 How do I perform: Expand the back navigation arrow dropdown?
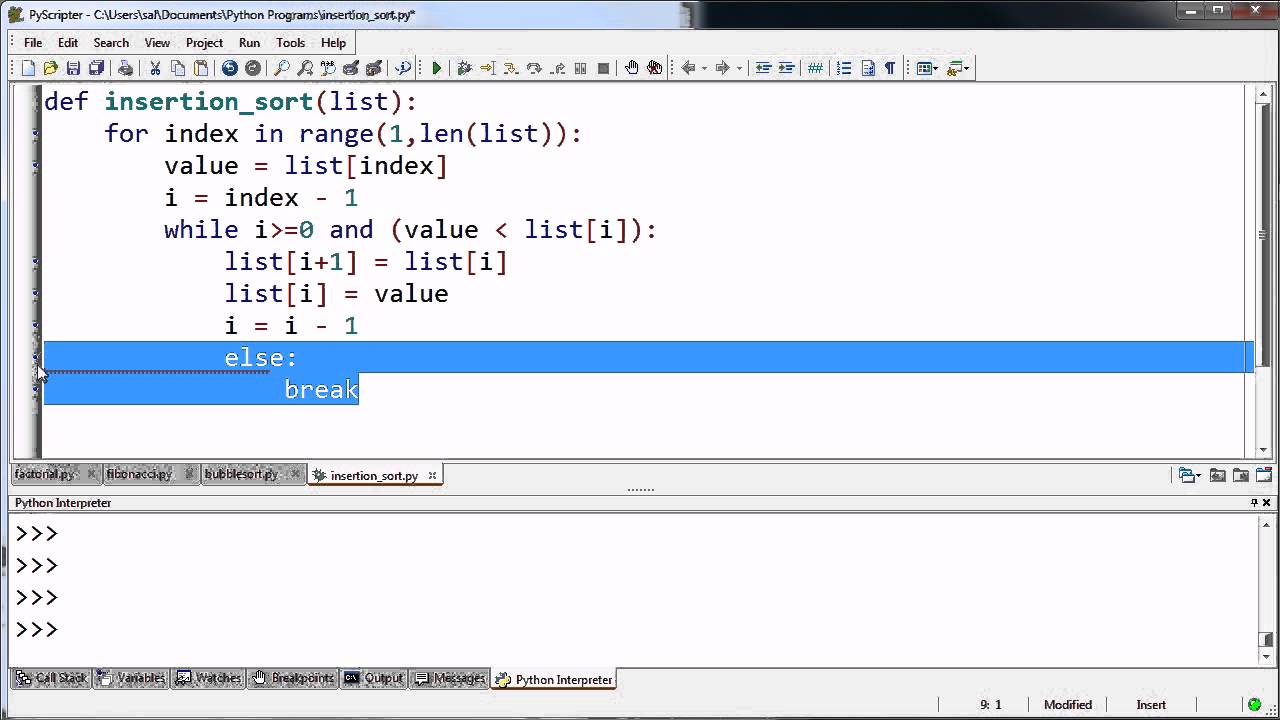coord(705,68)
